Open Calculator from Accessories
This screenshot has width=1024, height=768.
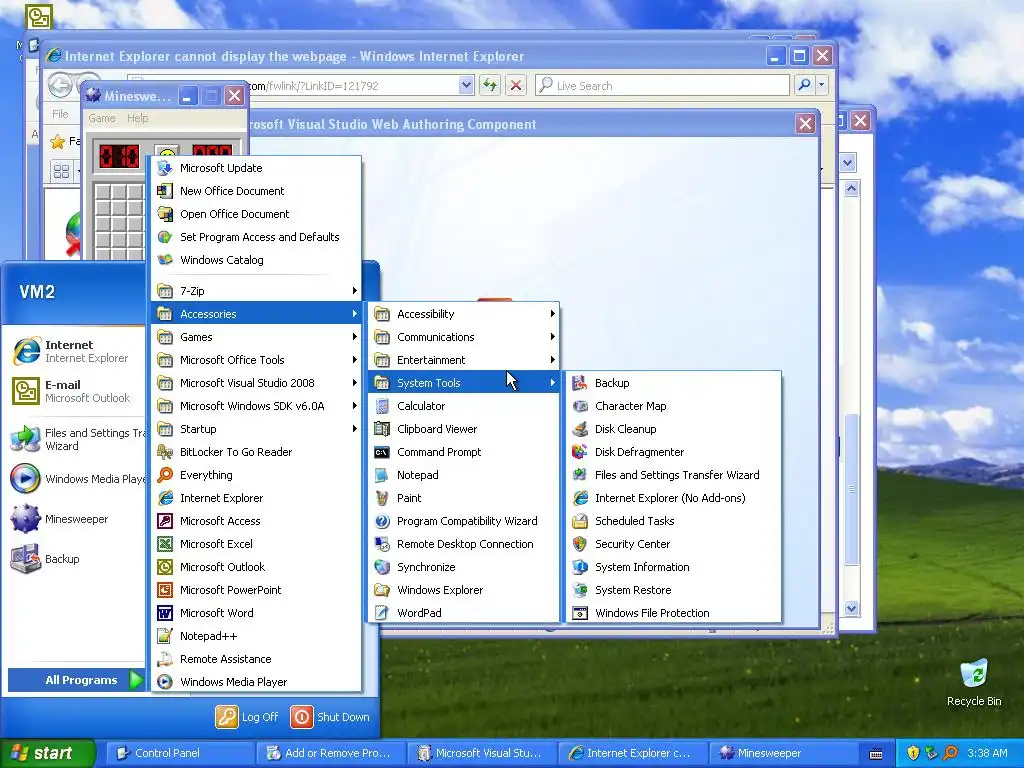tap(464, 406)
